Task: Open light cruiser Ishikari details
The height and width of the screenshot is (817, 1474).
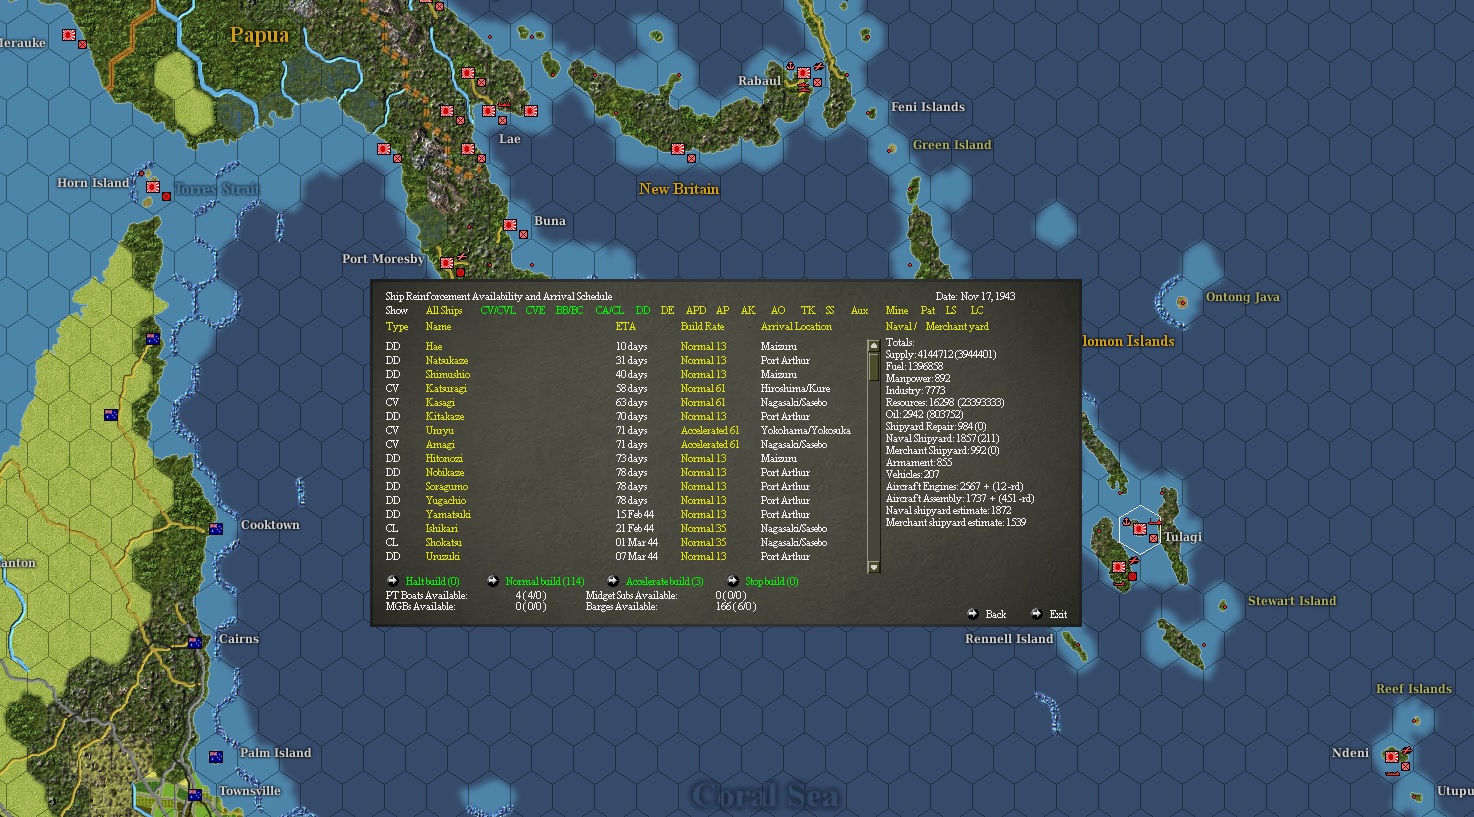Action: (441, 529)
